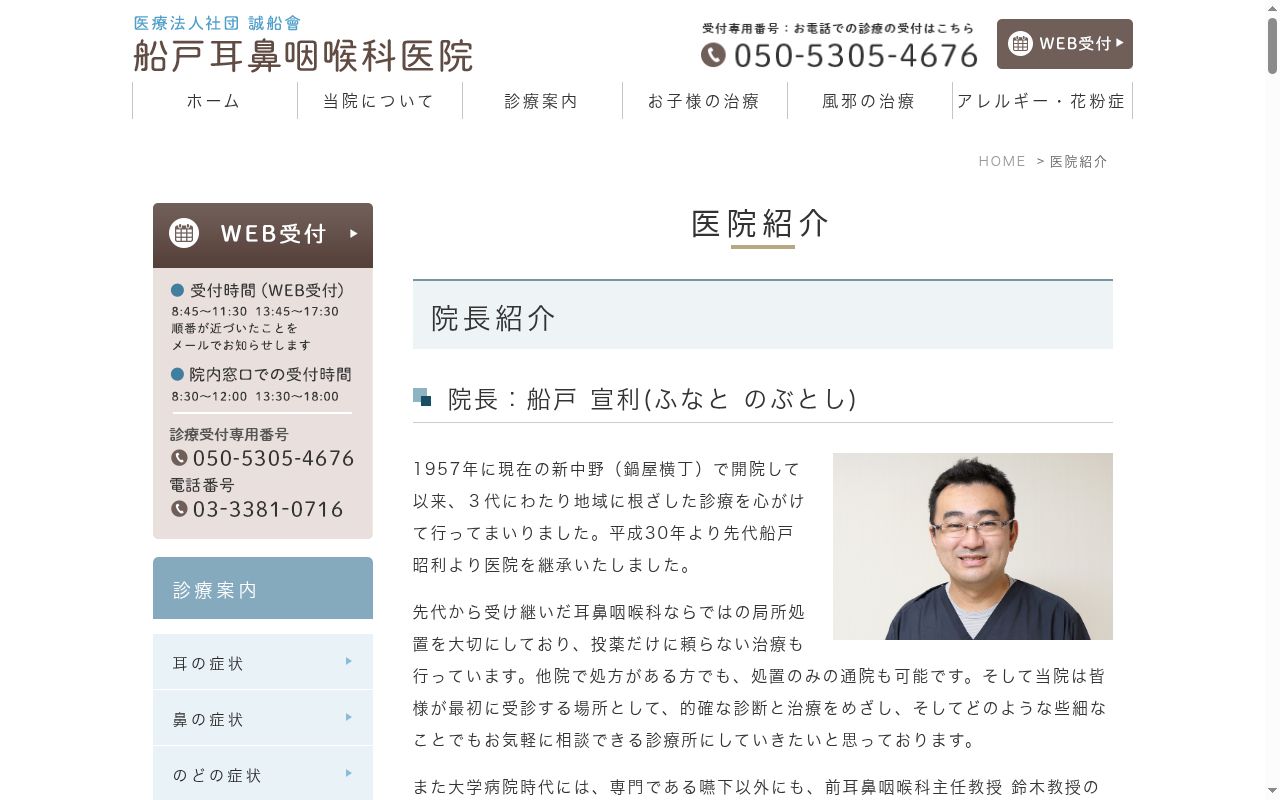Screen dimensions: 1280x800
Task: Click the calendar icon in sidebar WEB受付 banner
Action: click(x=184, y=233)
